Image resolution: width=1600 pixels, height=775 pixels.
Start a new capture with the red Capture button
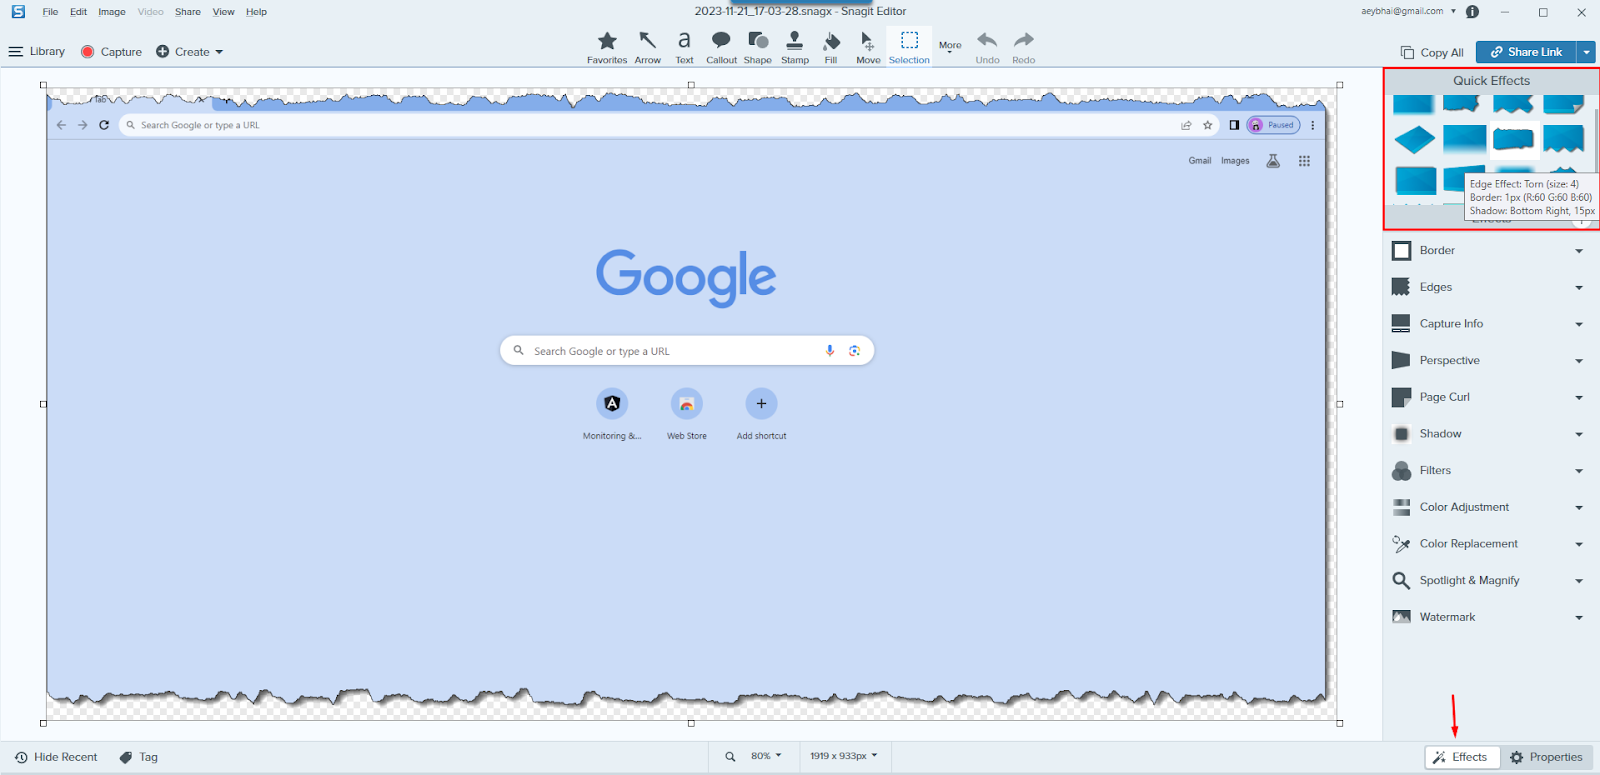click(x=112, y=52)
